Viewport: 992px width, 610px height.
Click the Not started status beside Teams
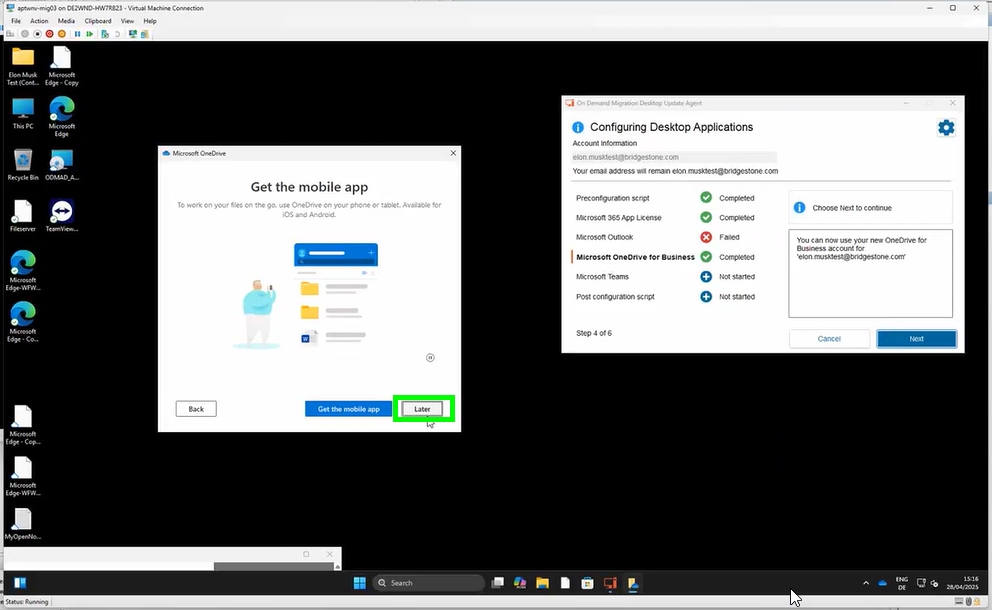pyautogui.click(x=736, y=277)
